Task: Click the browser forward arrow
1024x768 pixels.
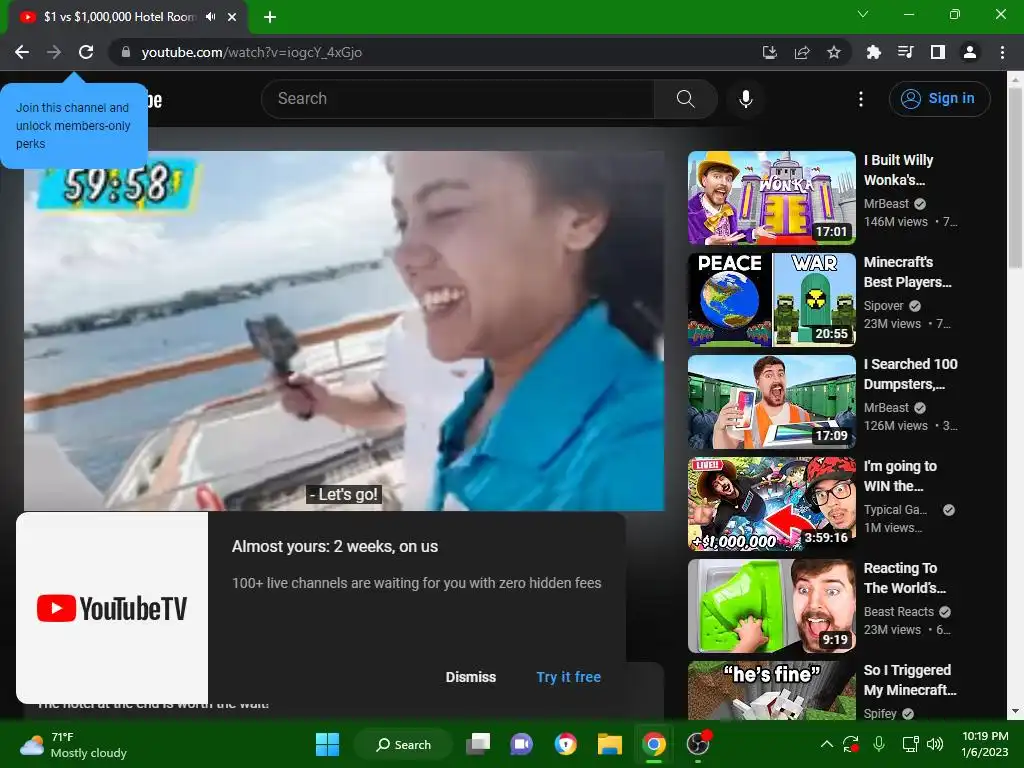Action: pyautogui.click(x=54, y=52)
